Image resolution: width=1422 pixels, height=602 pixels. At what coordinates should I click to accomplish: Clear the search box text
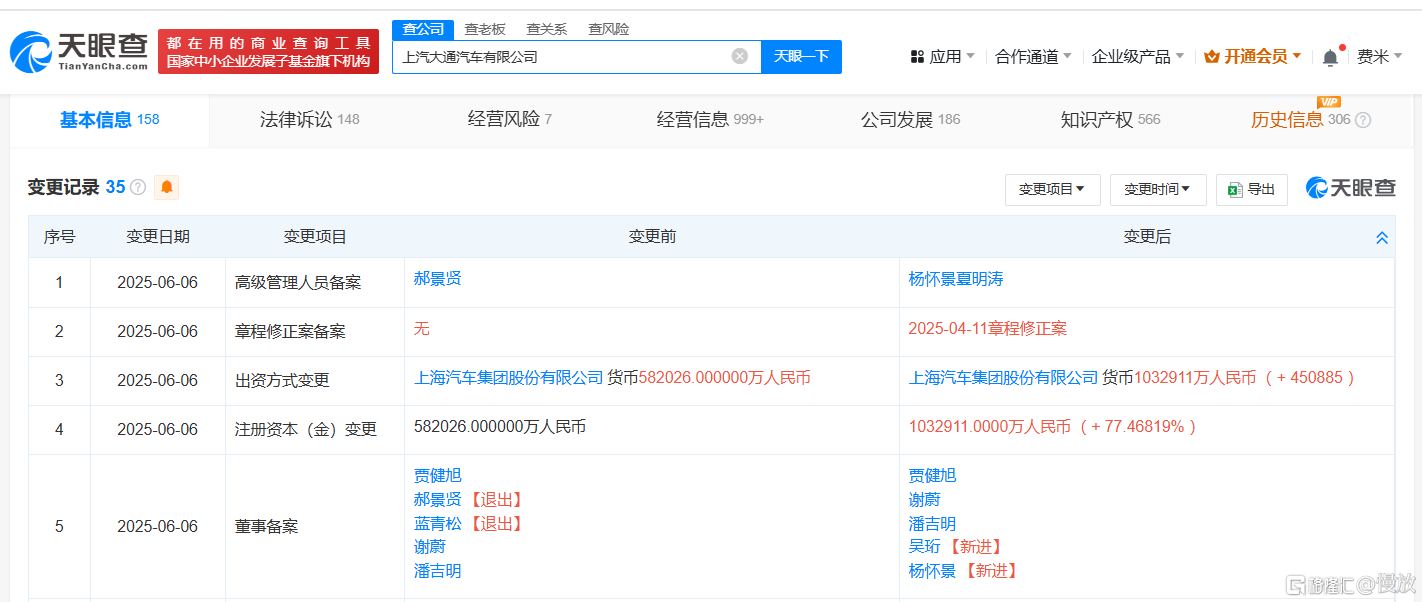(x=740, y=56)
